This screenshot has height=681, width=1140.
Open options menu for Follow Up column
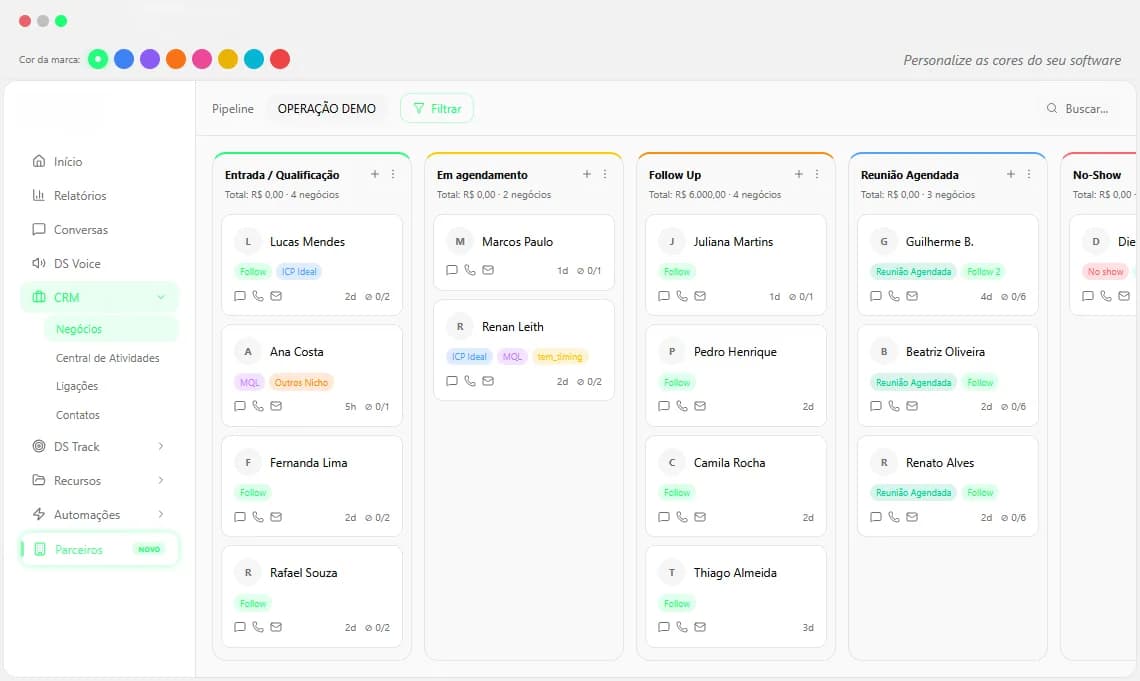click(x=816, y=174)
